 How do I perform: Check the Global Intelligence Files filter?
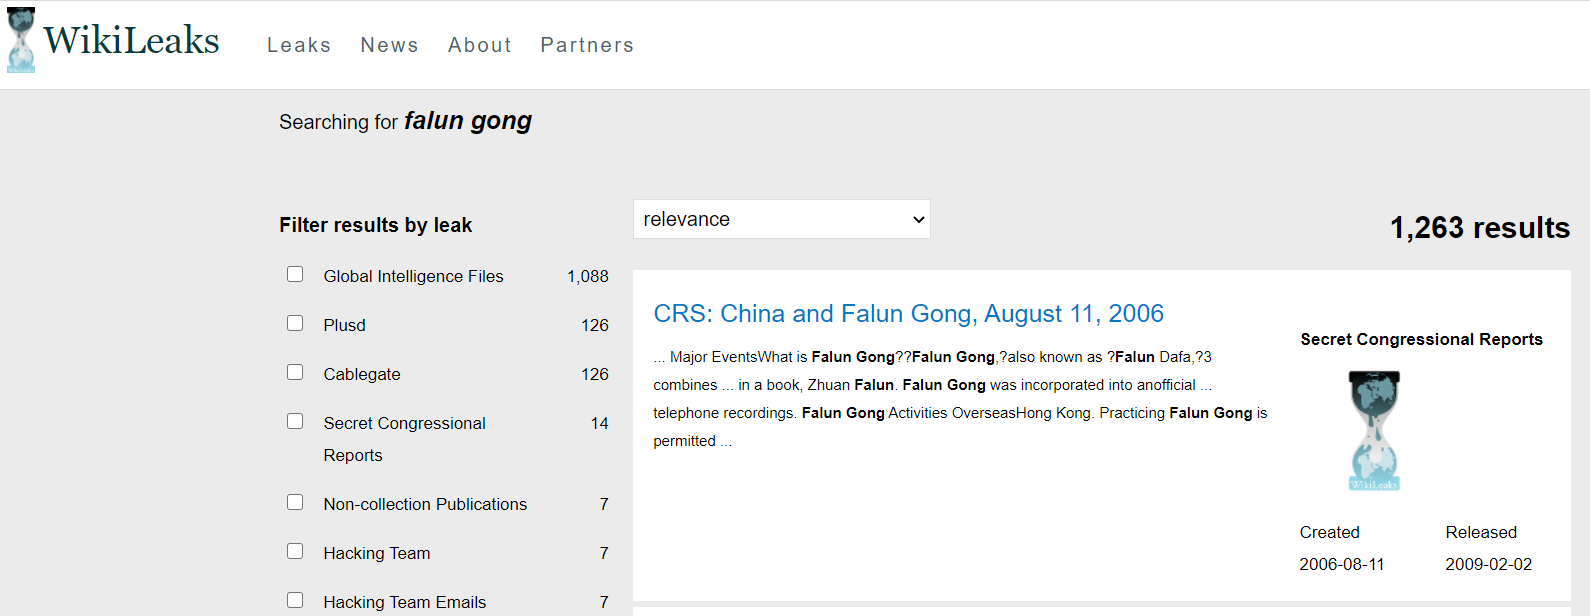coord(295,274)
